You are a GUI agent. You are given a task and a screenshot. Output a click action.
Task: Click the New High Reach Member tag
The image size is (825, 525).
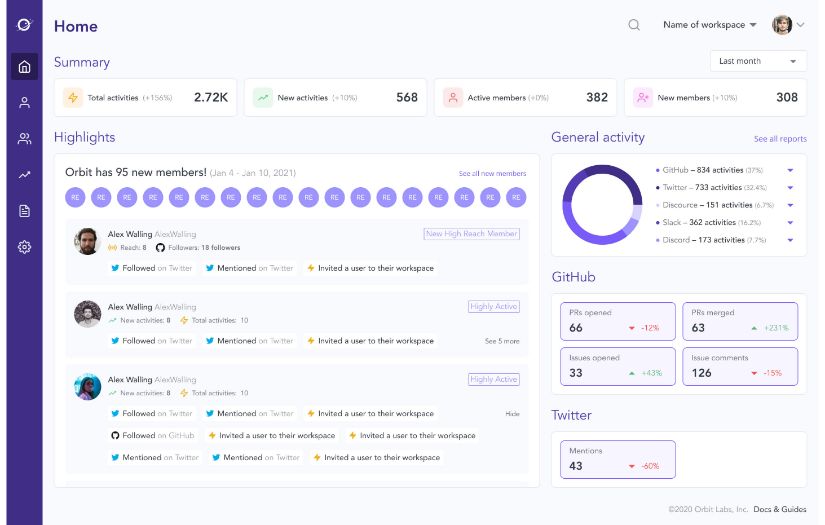(x=471, y=234)
